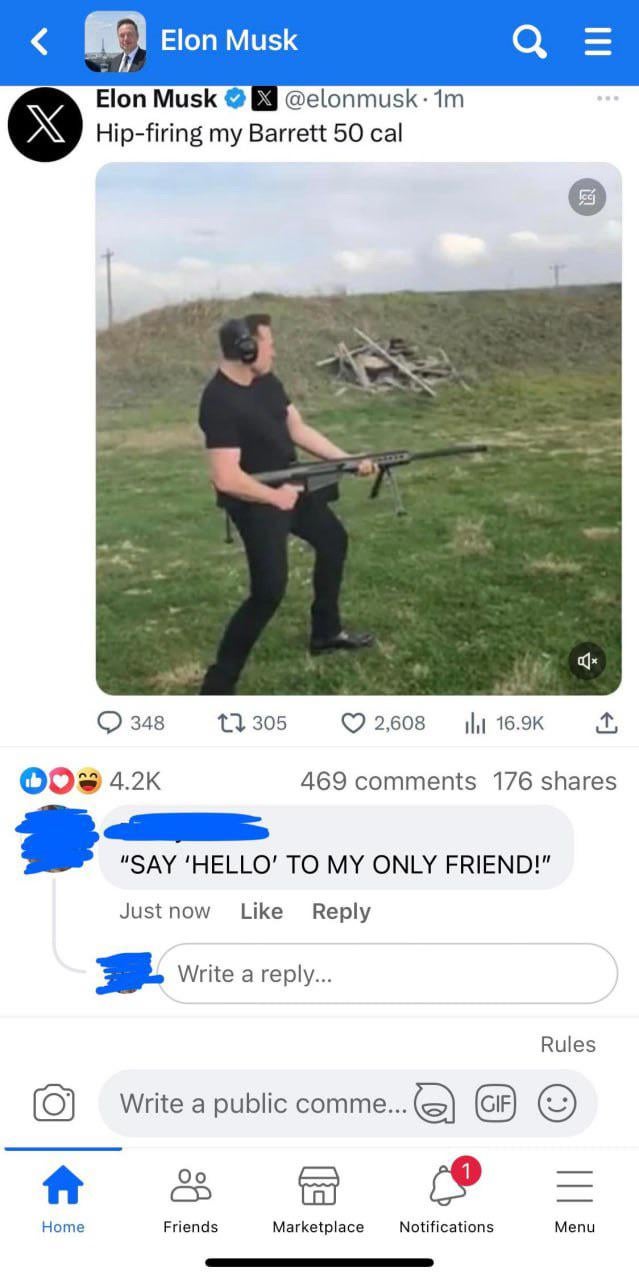Switch to the Marketplace tab

click(318, 1199)
